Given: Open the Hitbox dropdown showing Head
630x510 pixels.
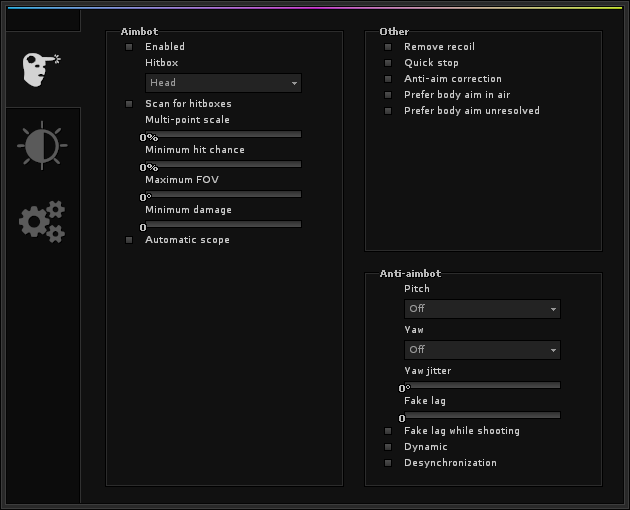Looking at the screenshot, I should click(x=223, y=83).
